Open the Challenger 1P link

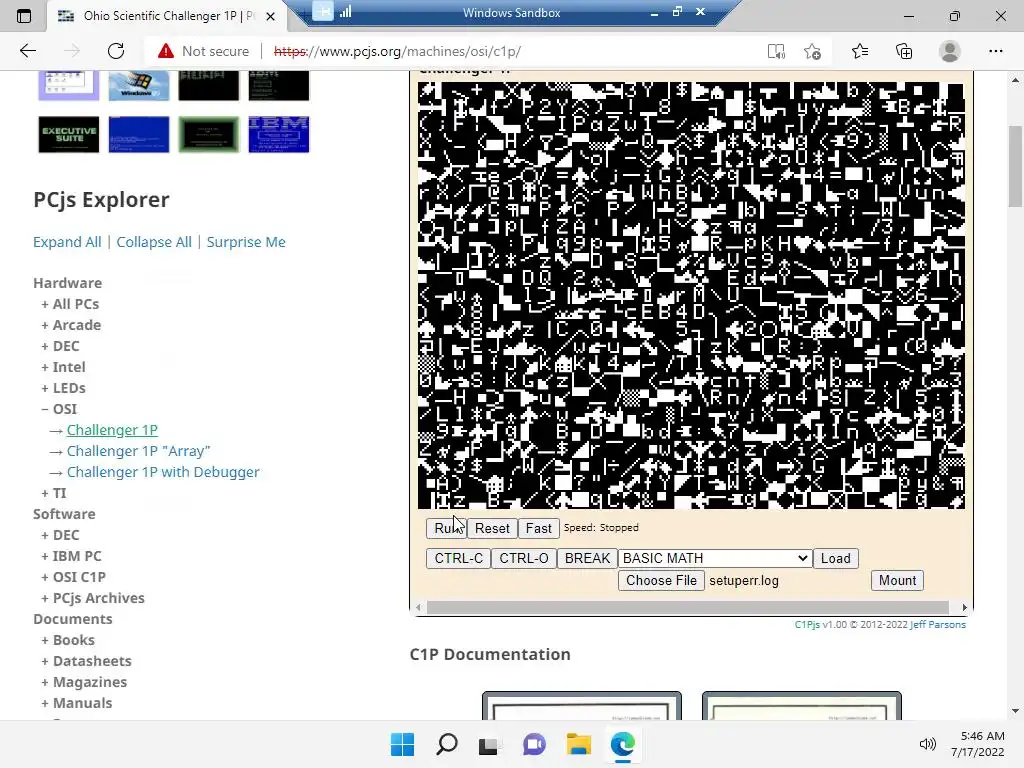pyautogui.click(x=112, y=430)
